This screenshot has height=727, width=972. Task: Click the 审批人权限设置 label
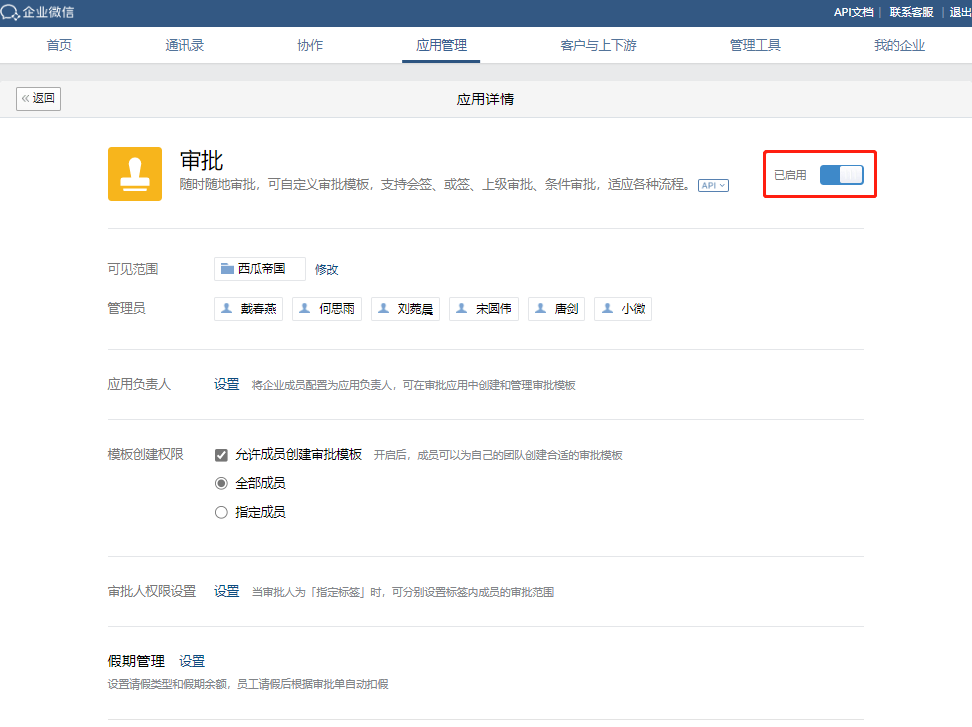click(x=152, y=591)
